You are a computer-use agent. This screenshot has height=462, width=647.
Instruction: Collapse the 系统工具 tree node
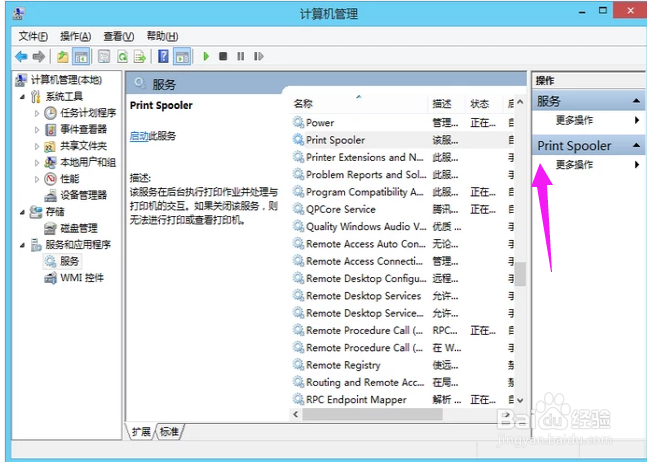22,97
